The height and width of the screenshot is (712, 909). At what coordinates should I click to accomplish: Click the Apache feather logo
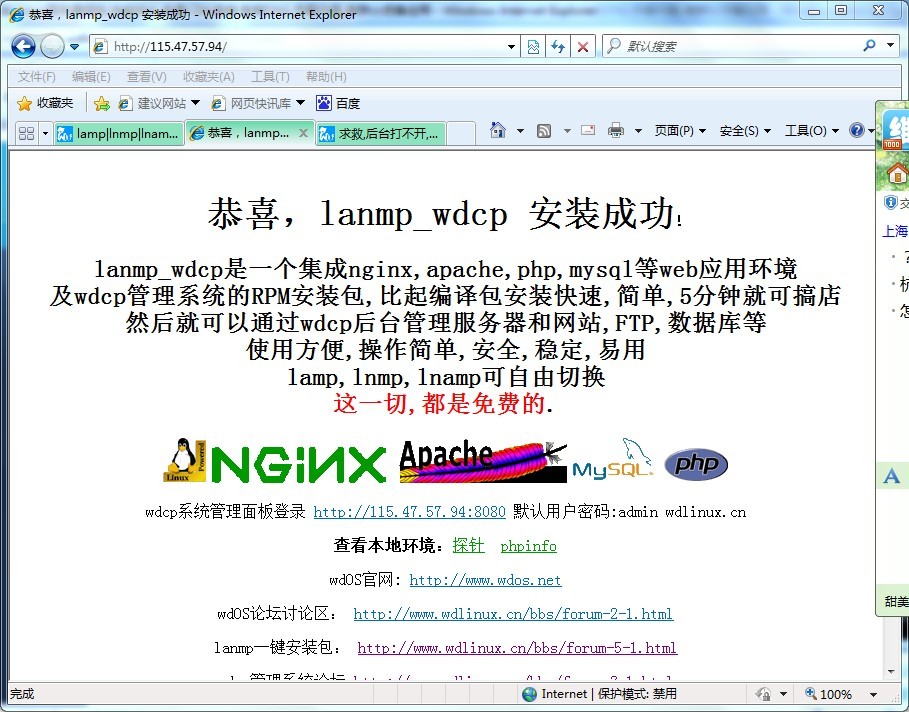(x=483, y=462)
